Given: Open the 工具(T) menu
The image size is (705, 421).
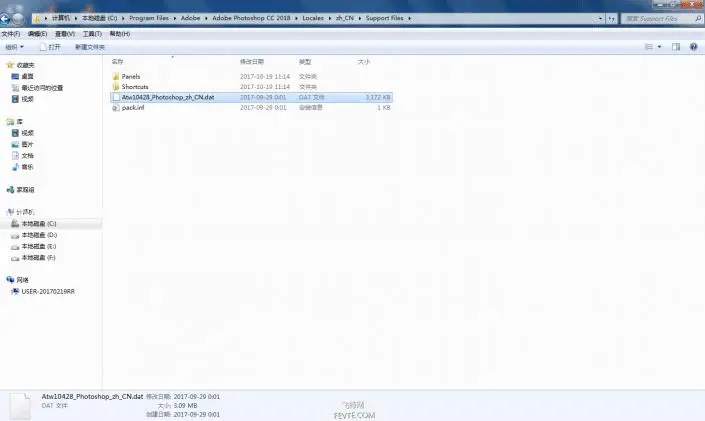Looking at the screenshot, I should 92,34.
